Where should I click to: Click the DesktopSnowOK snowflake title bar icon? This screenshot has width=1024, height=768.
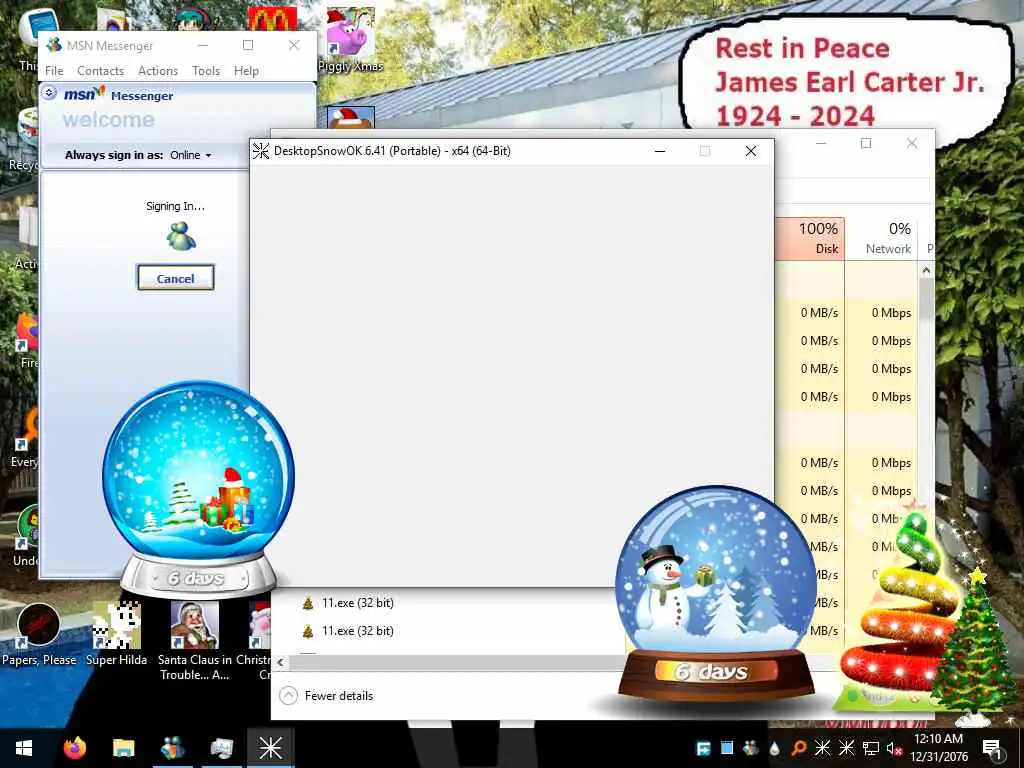(x=261, y=151)
